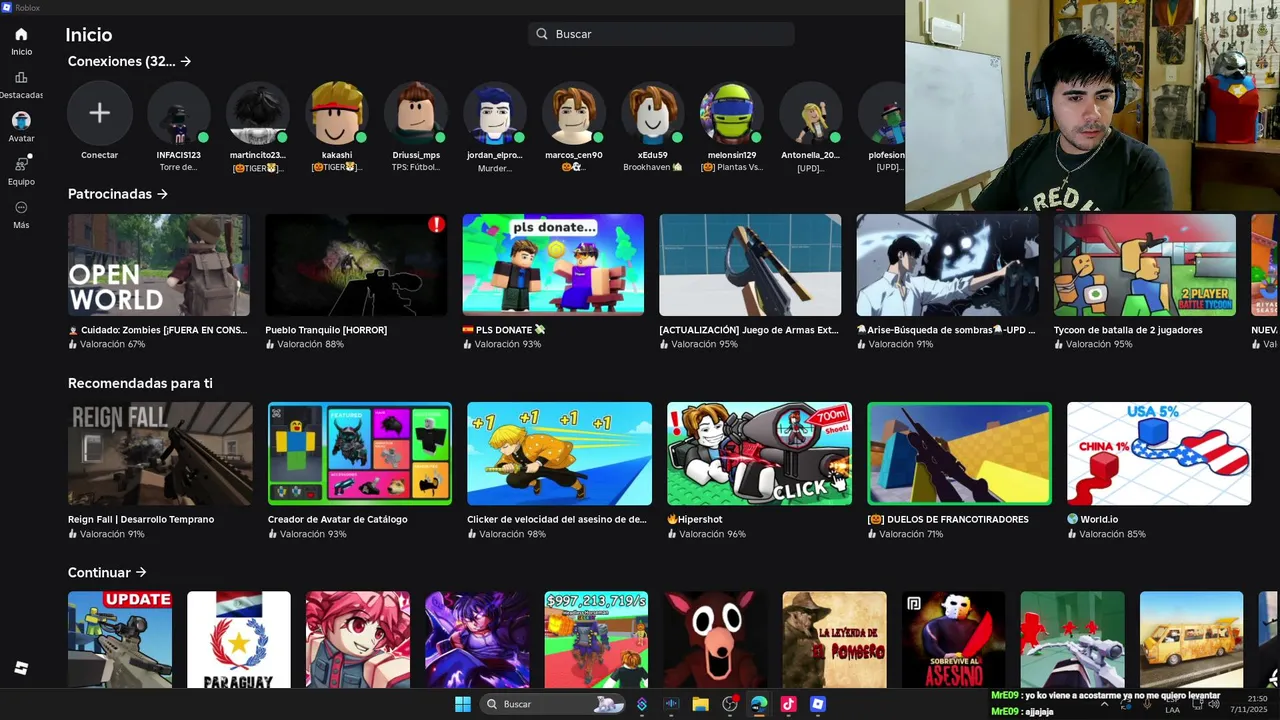Open Pueblo Tranquilo horror game thumbnail

(x=356, y=265)
